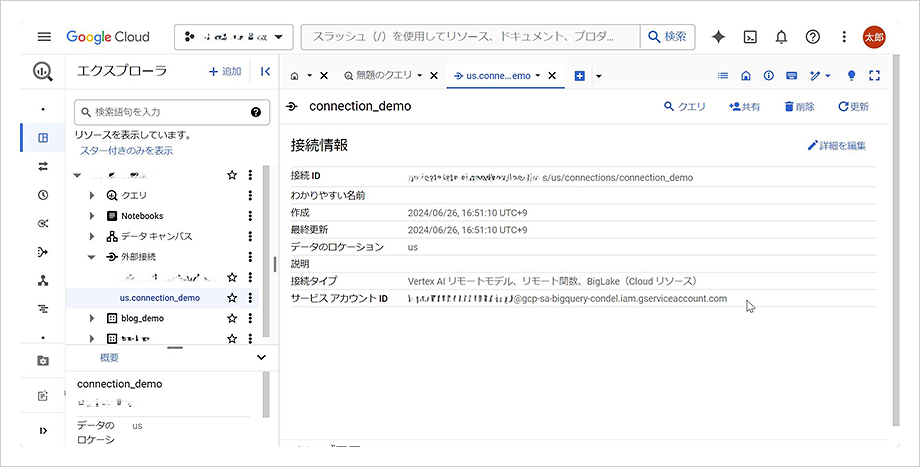
Task: Click 詳細を編集 edit details
Action: 837,145
